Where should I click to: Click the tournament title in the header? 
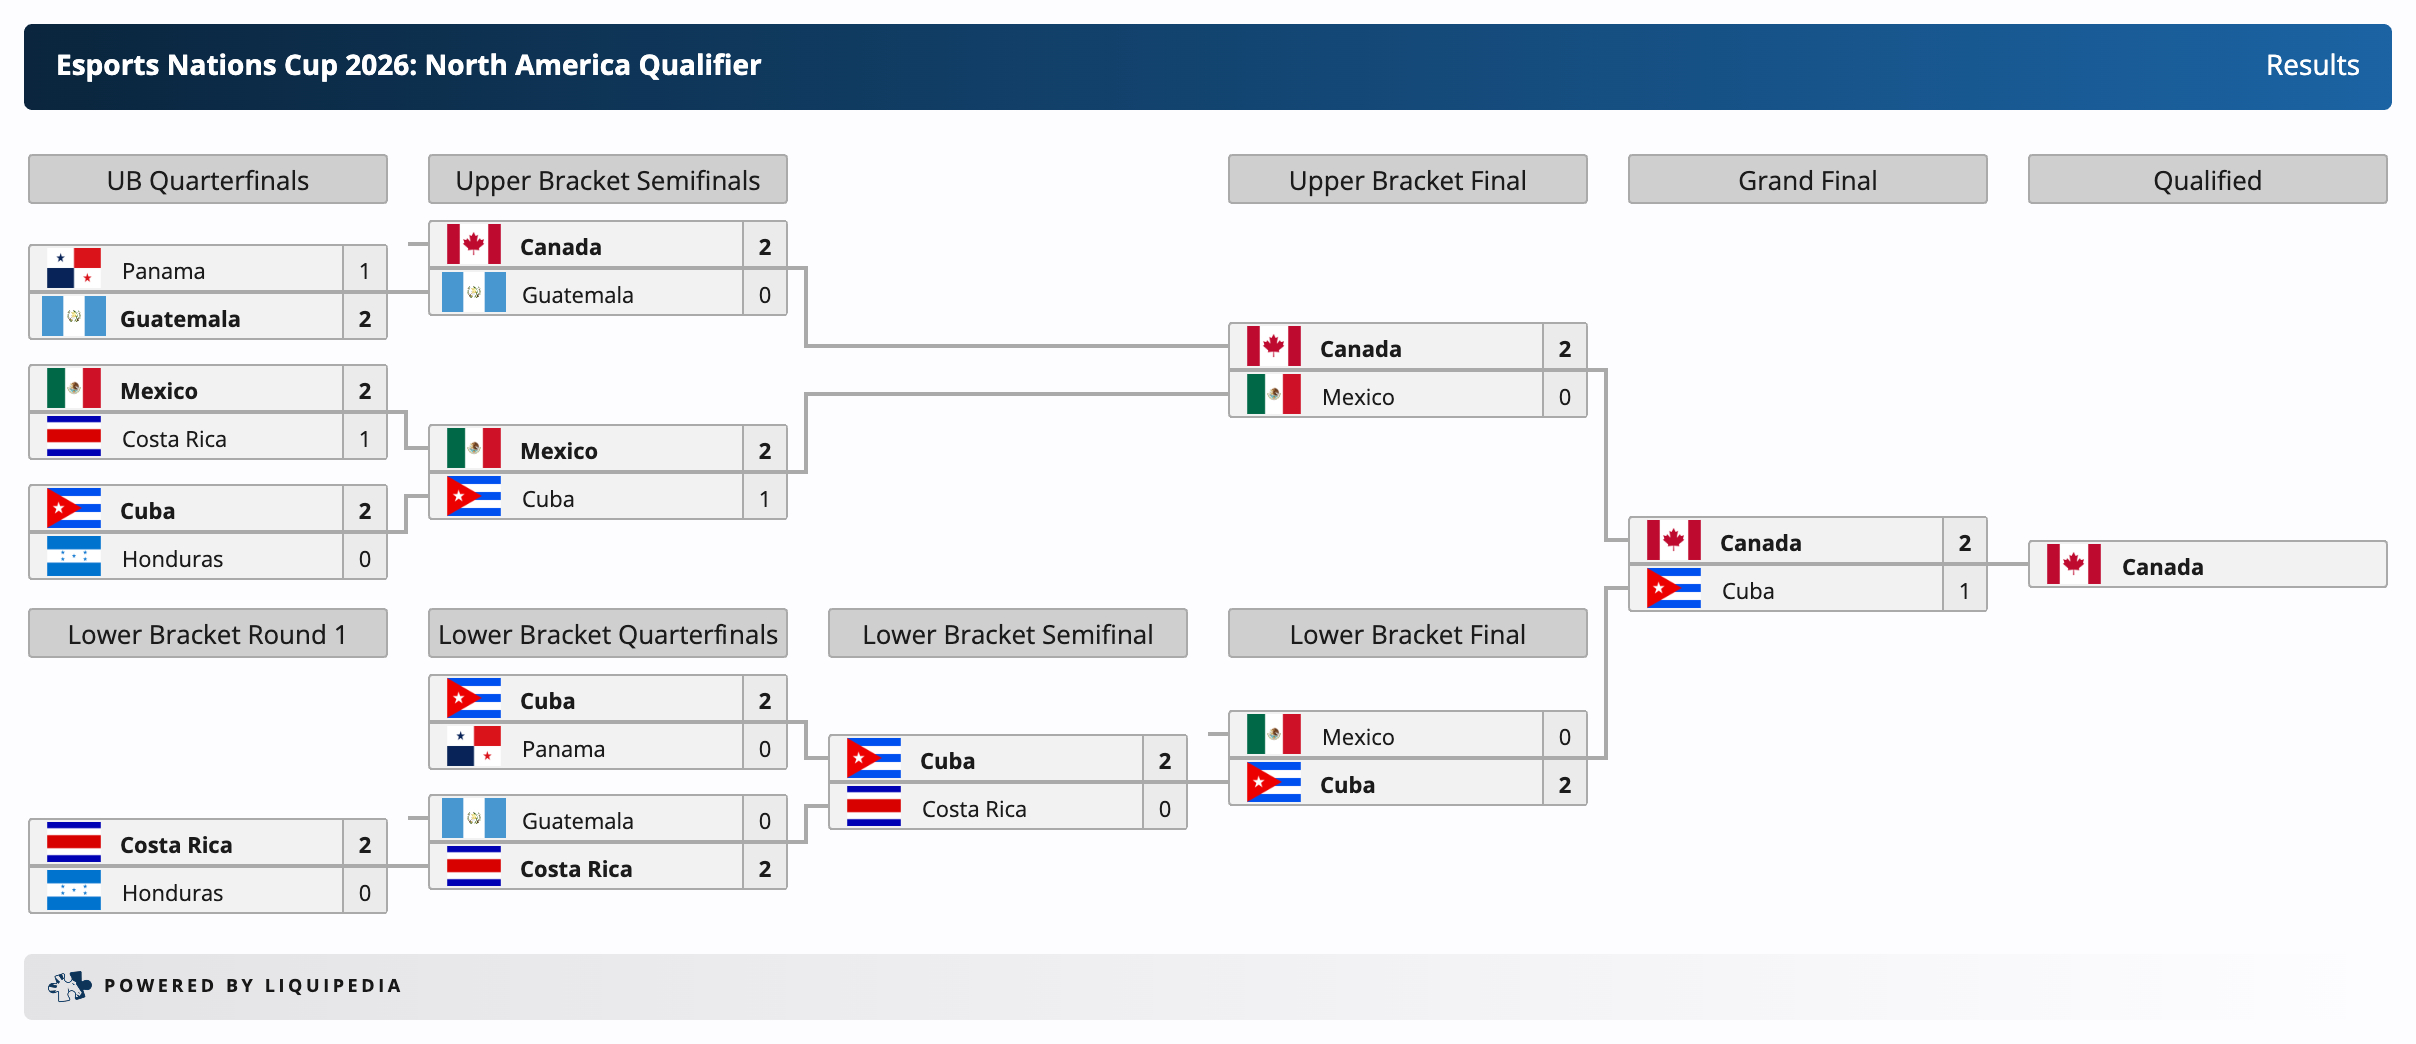(x=408, y=65)
